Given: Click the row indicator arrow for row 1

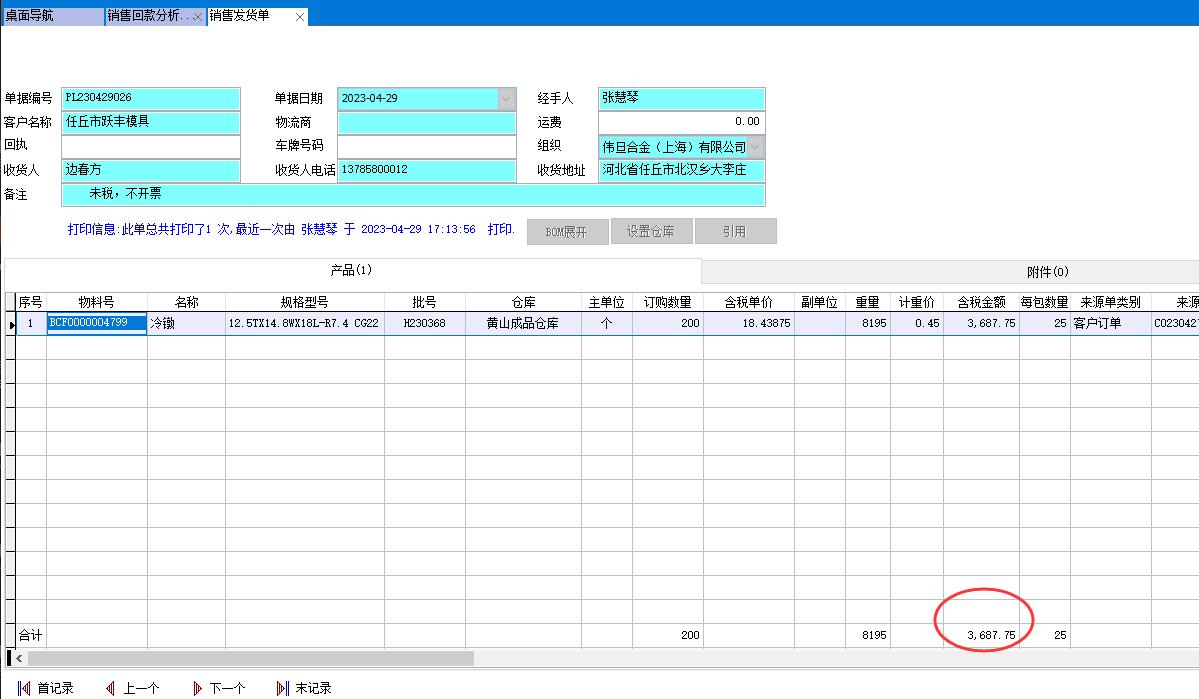Looking at the screenshot, I should point(11,324).
